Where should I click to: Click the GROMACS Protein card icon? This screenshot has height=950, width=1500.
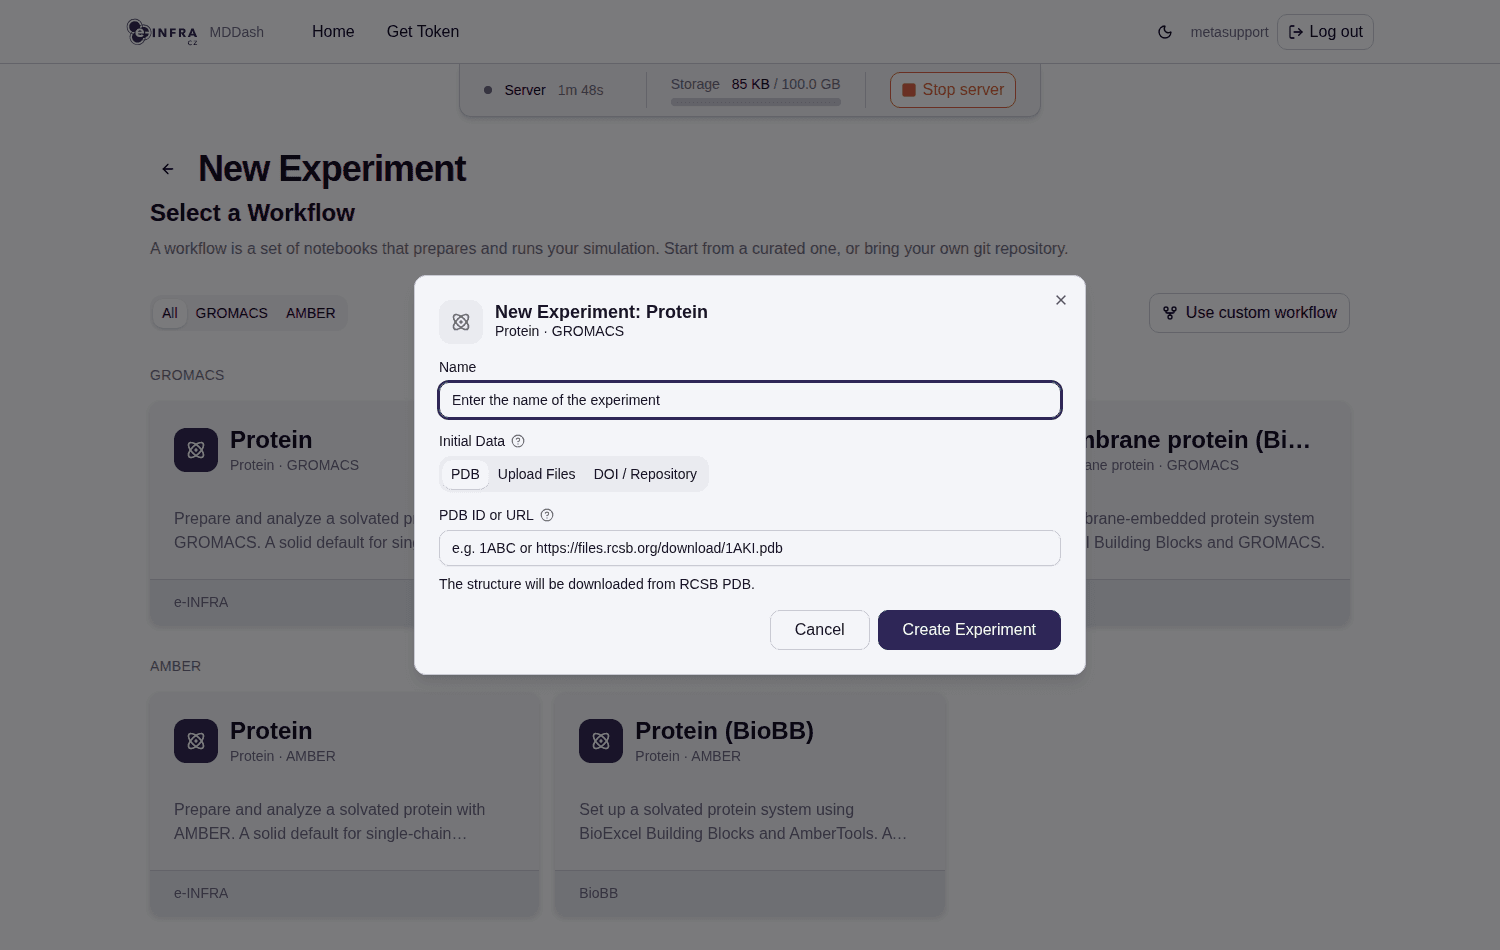[x=196, y=450]
